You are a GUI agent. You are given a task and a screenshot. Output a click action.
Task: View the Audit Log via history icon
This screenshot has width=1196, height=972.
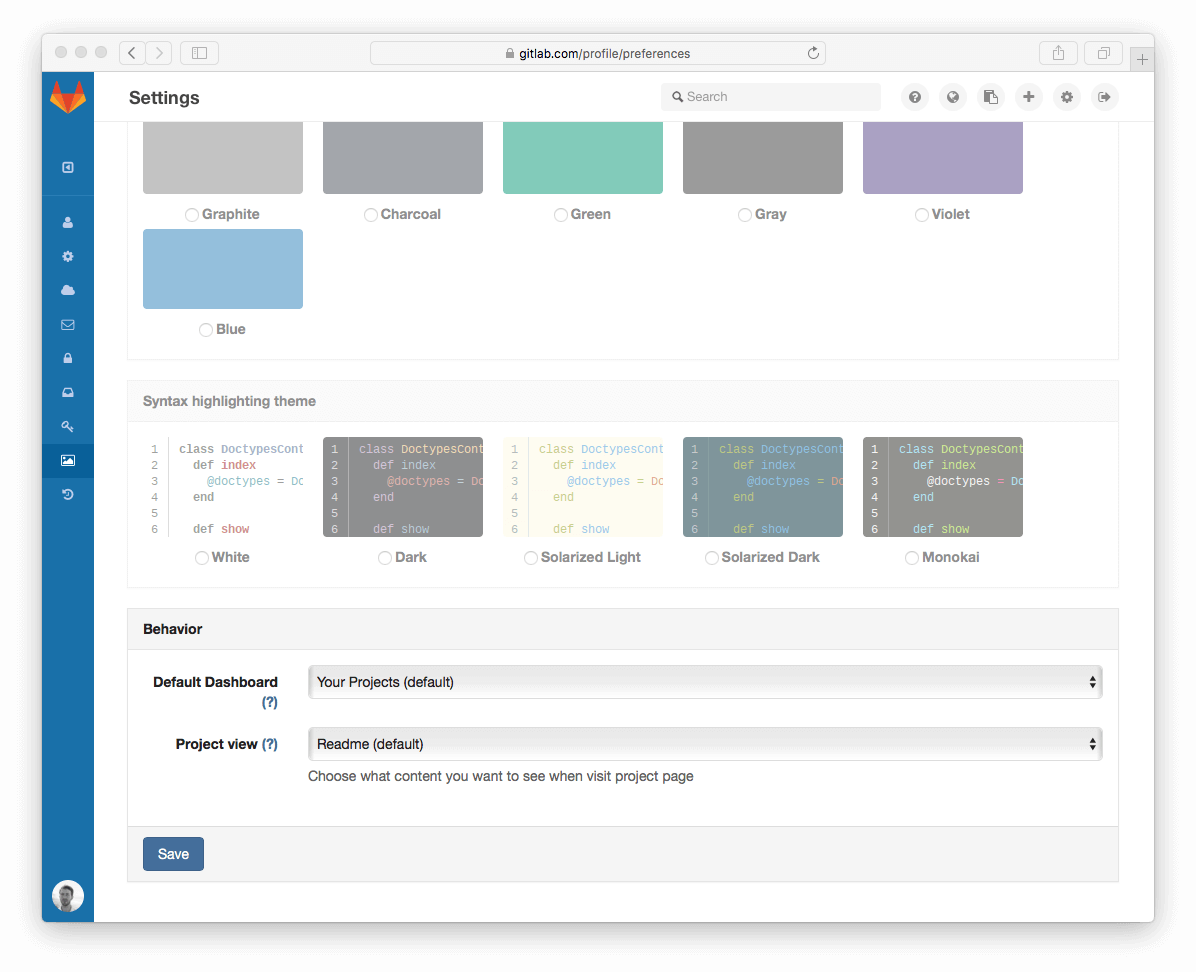pyautogui.click(x=67, y=494)
